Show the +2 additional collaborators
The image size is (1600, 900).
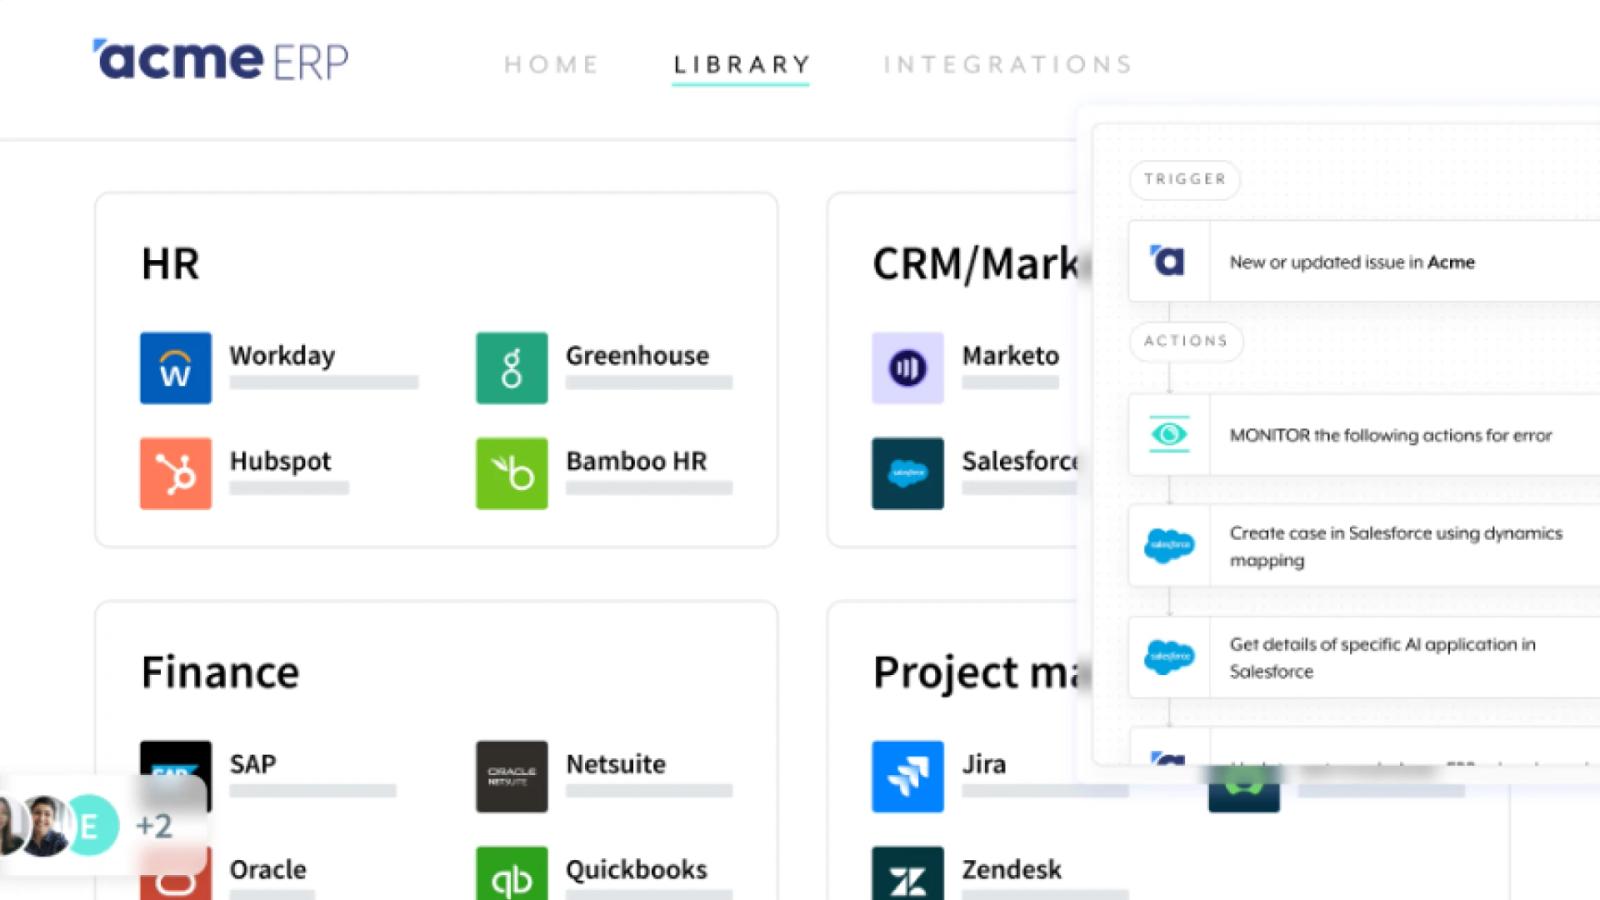click(154, 826)
